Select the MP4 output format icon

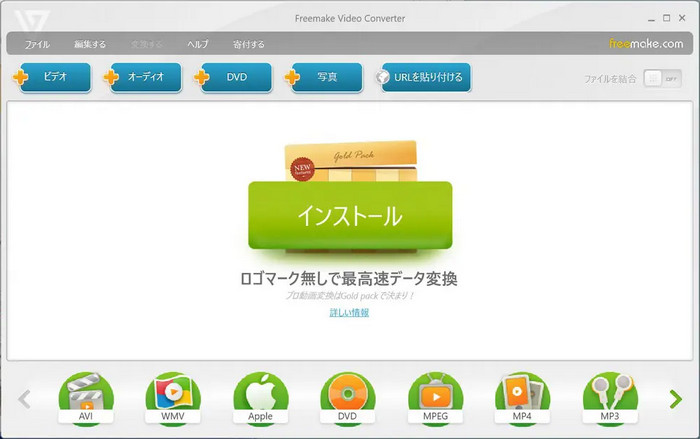(x=522, y=398)
